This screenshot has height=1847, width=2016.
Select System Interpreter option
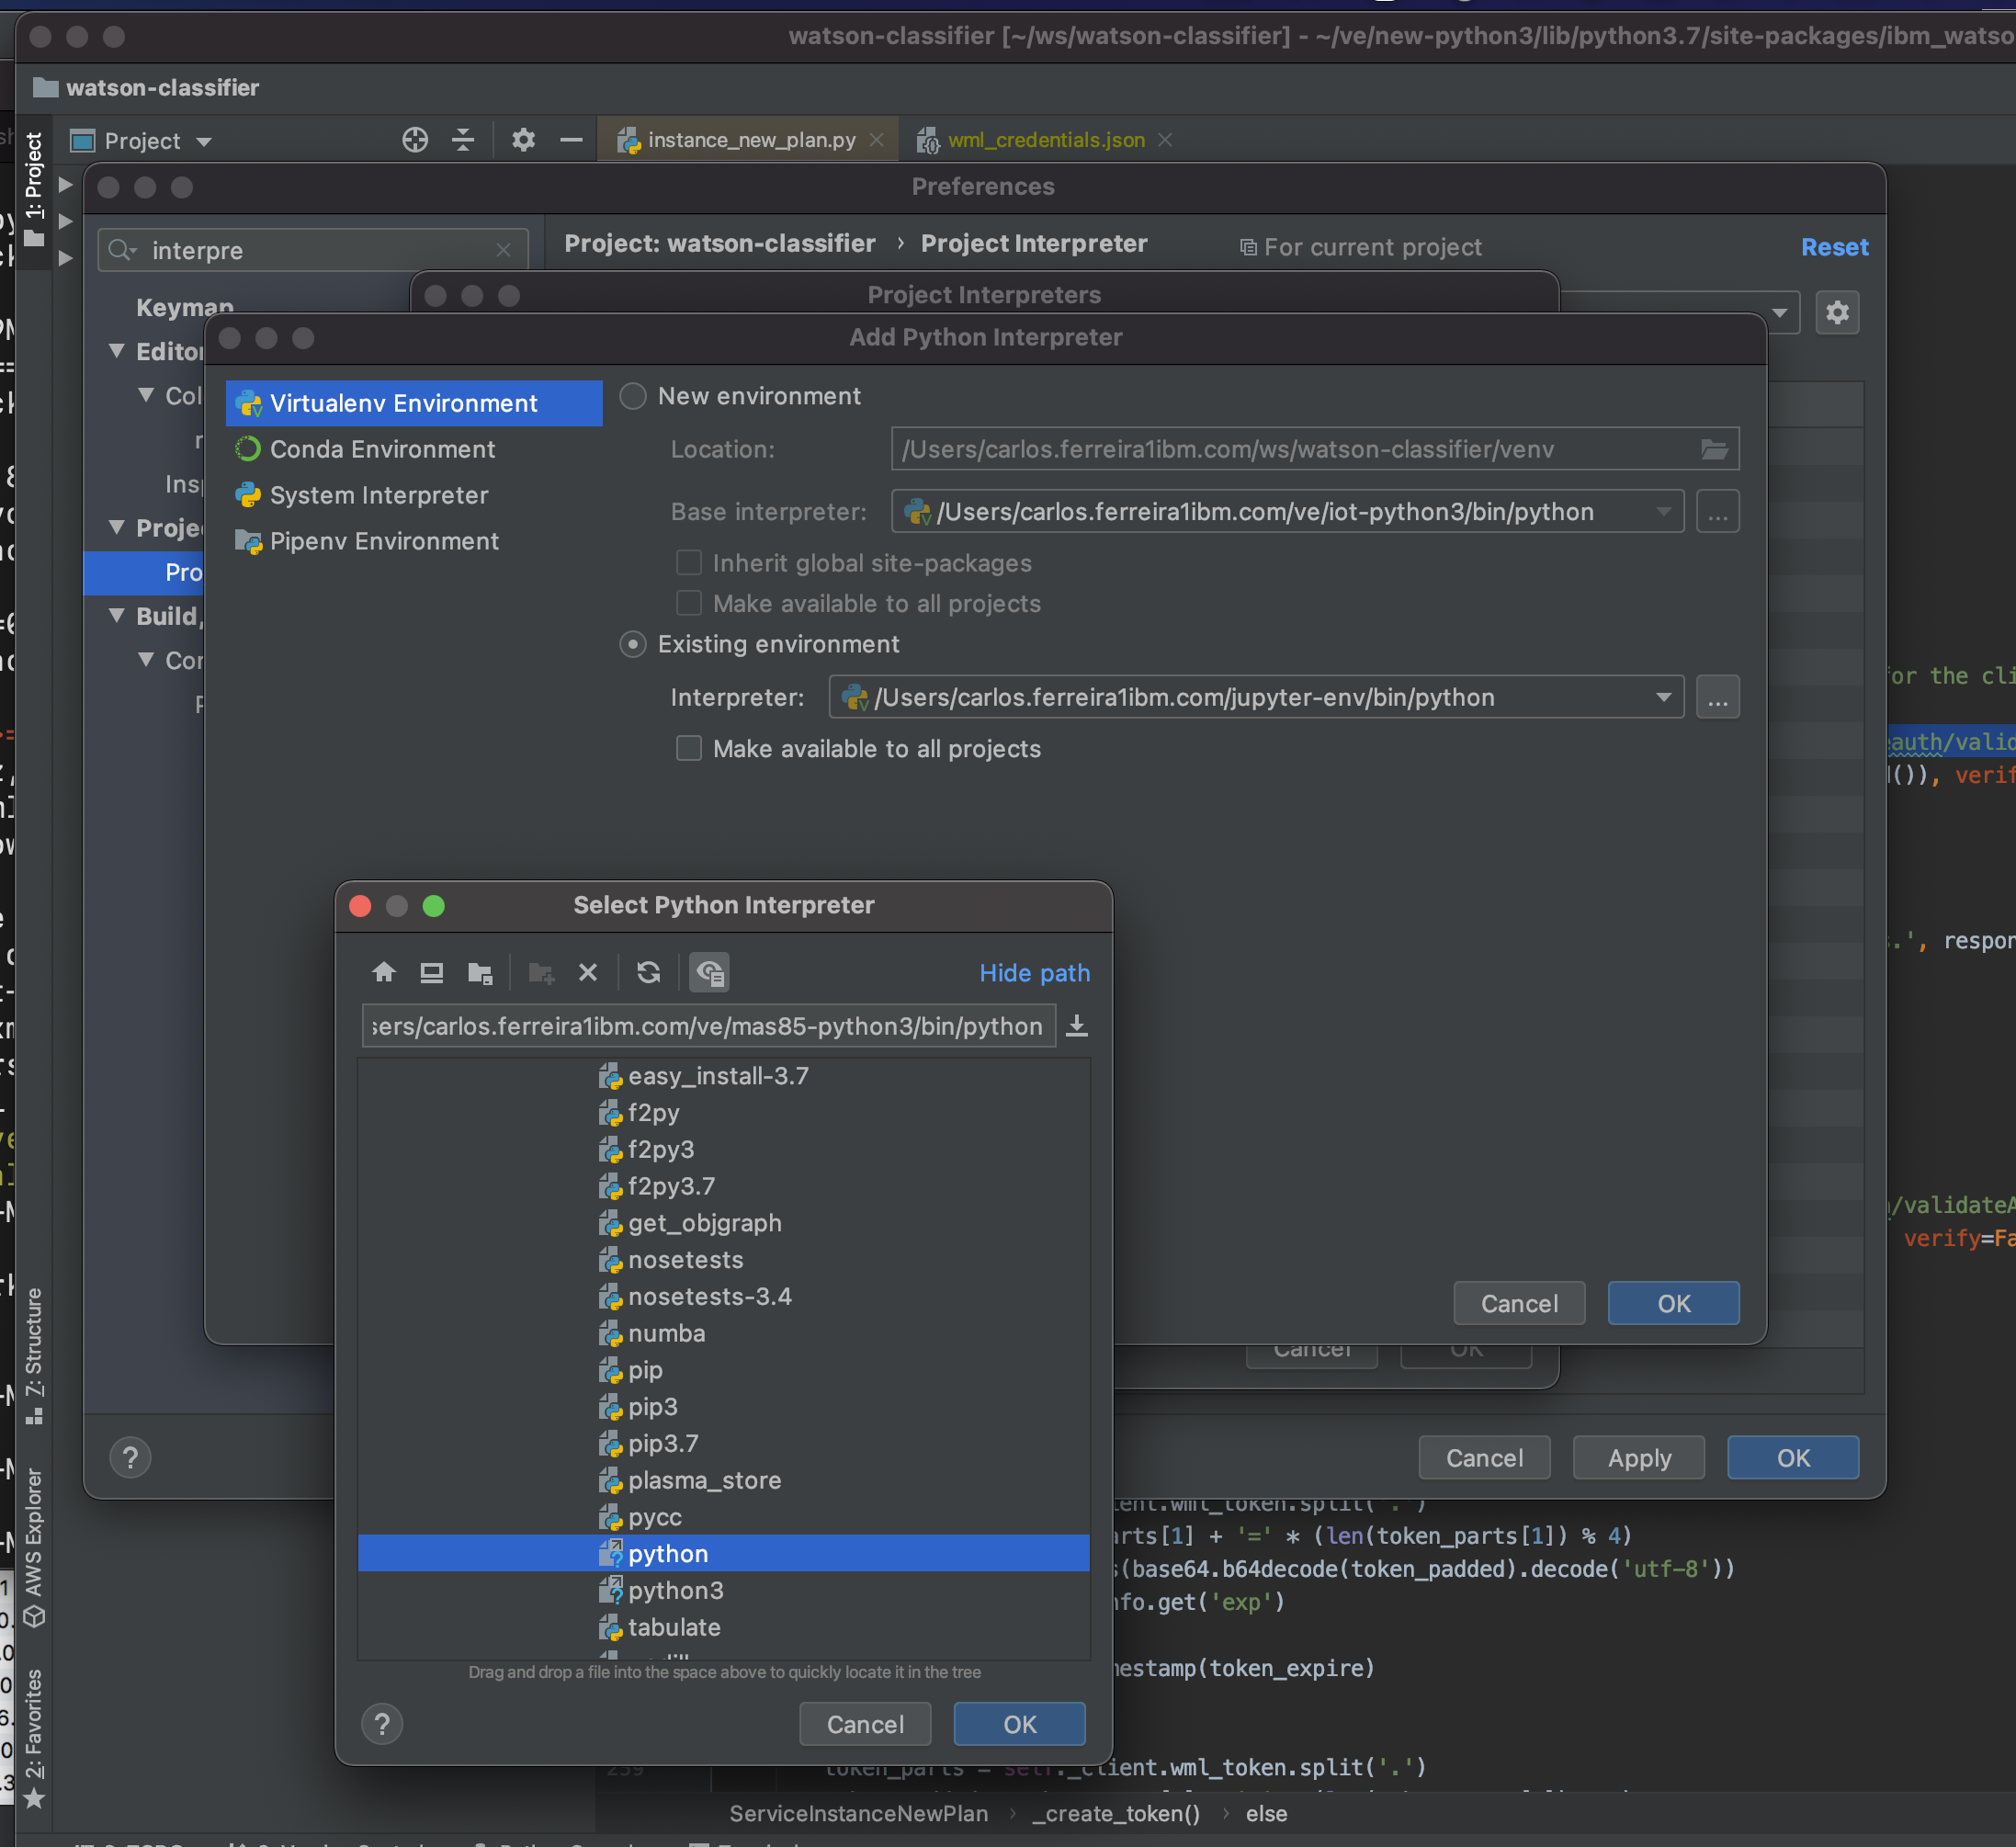click(414, 495)
